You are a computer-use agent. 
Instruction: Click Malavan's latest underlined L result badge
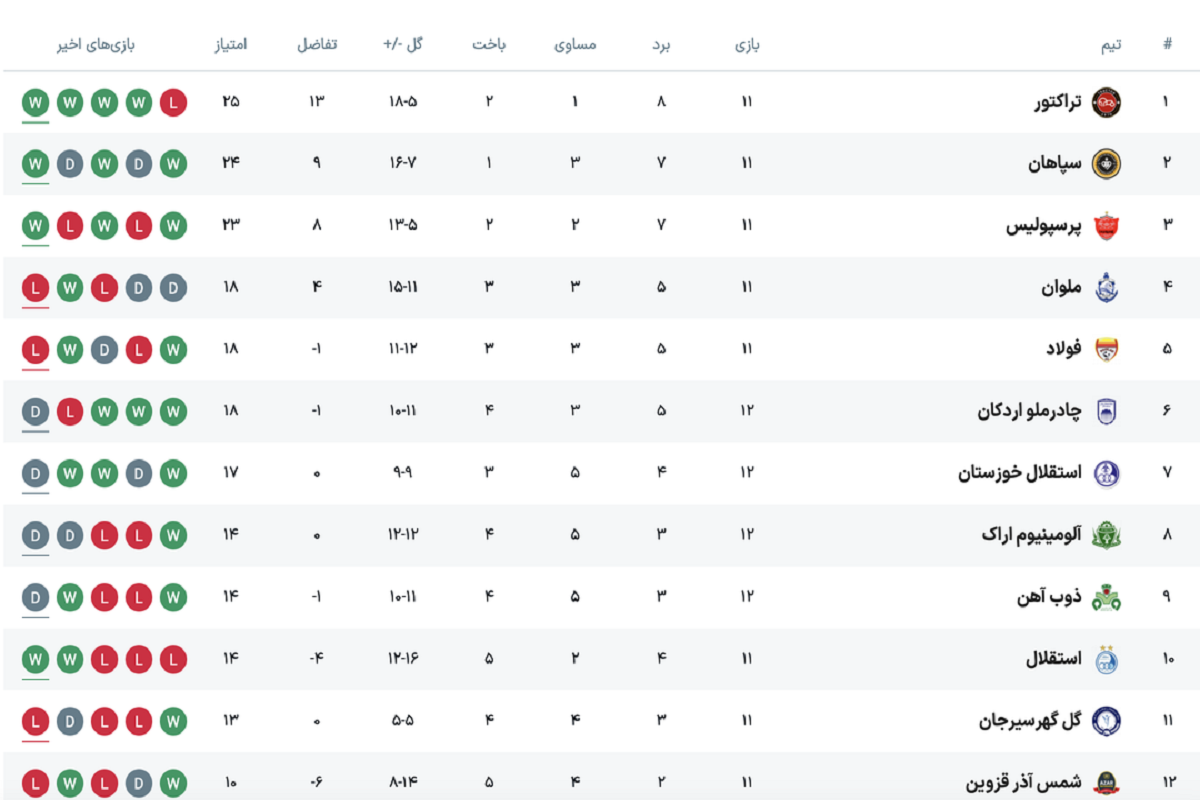(36, 288)
